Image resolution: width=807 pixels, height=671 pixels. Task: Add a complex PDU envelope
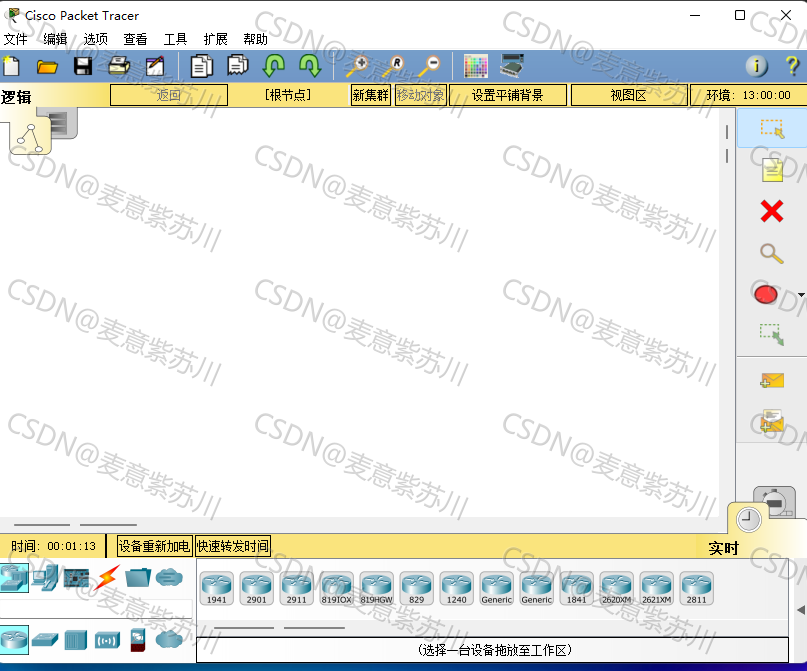pyautogui.click(x=772, y=420)
